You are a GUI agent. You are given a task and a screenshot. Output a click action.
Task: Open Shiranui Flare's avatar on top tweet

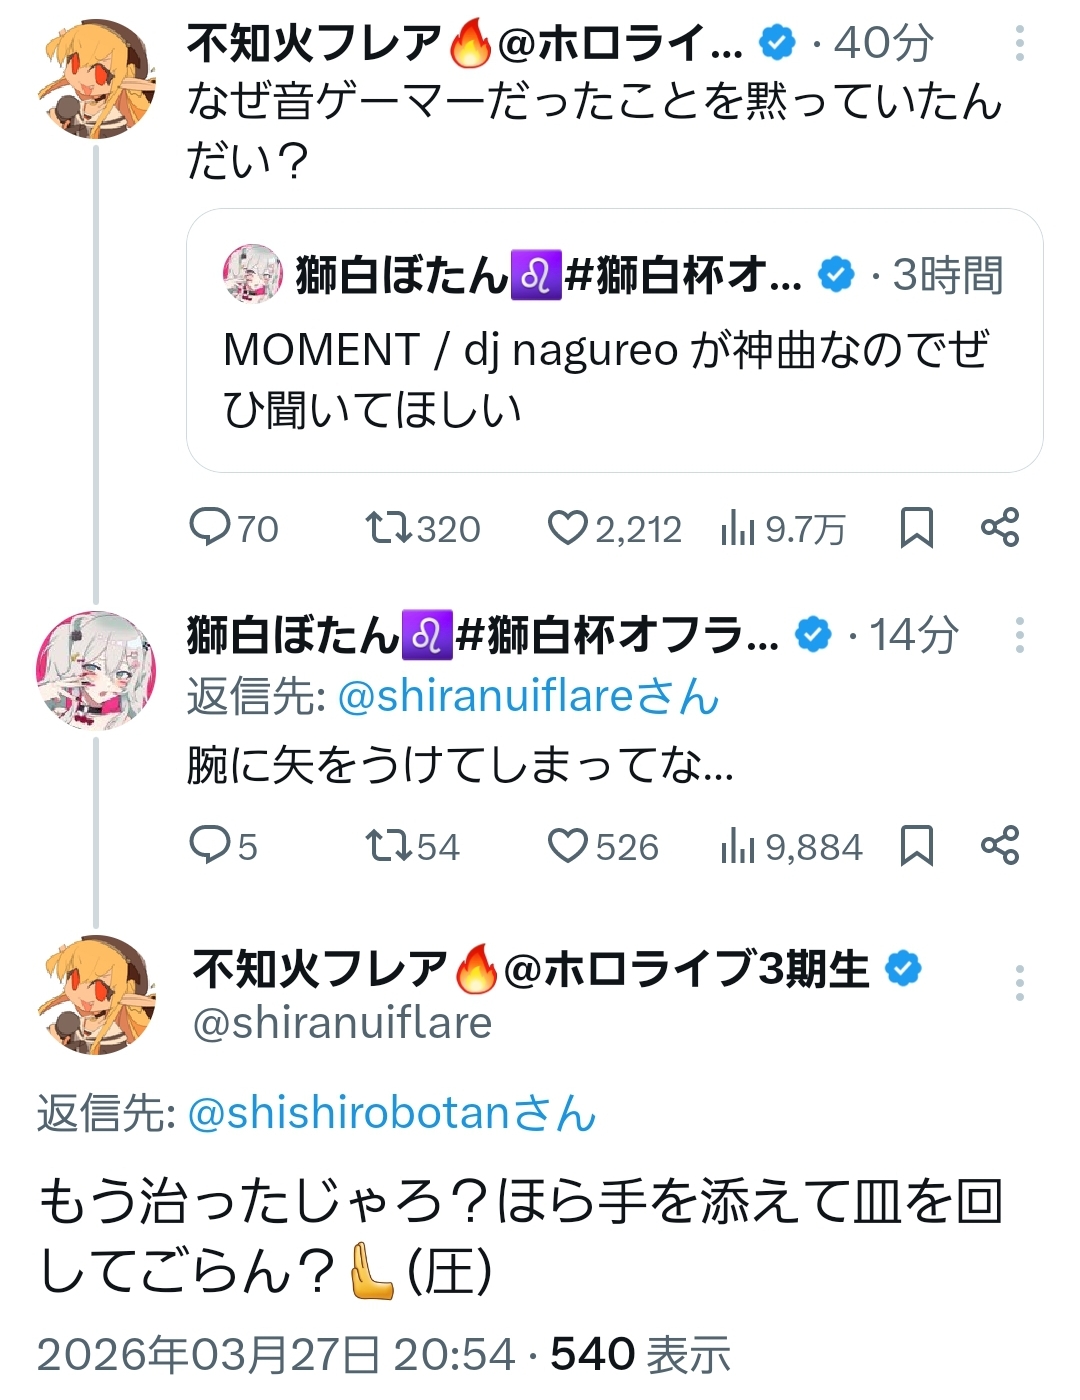[x=96, y=78]
